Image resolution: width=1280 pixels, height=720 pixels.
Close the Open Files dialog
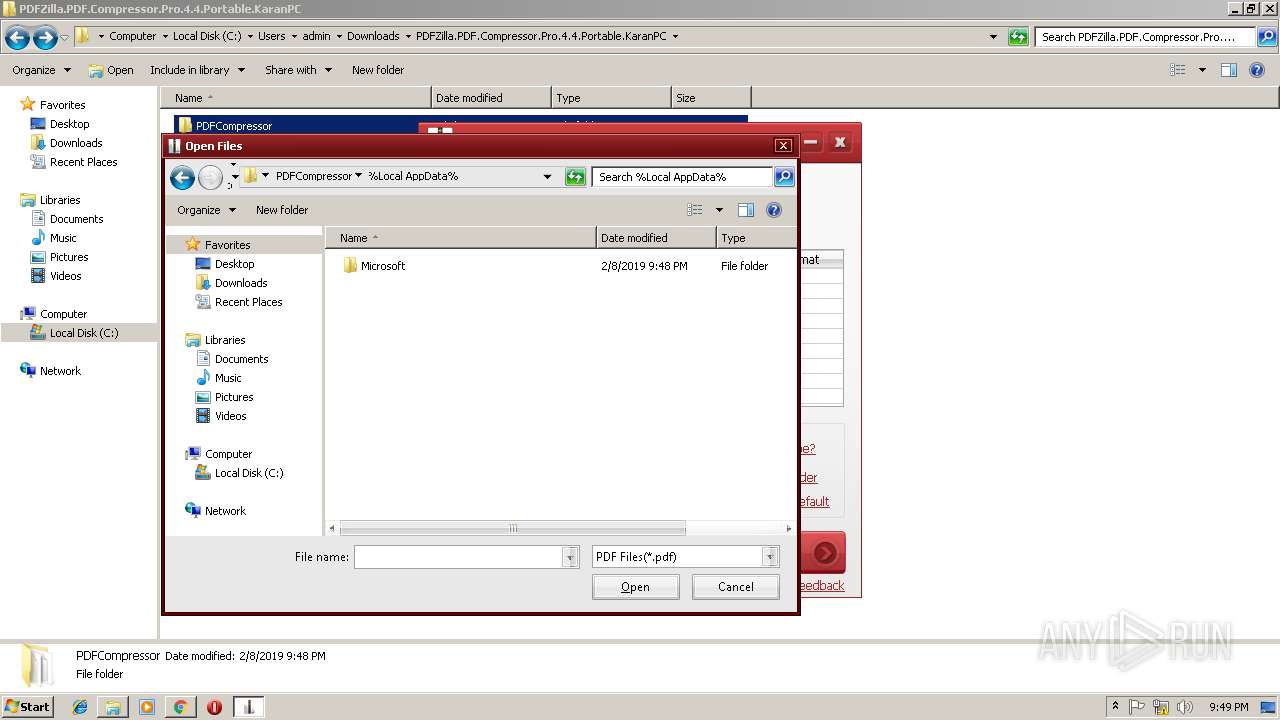tap(784, 146)
